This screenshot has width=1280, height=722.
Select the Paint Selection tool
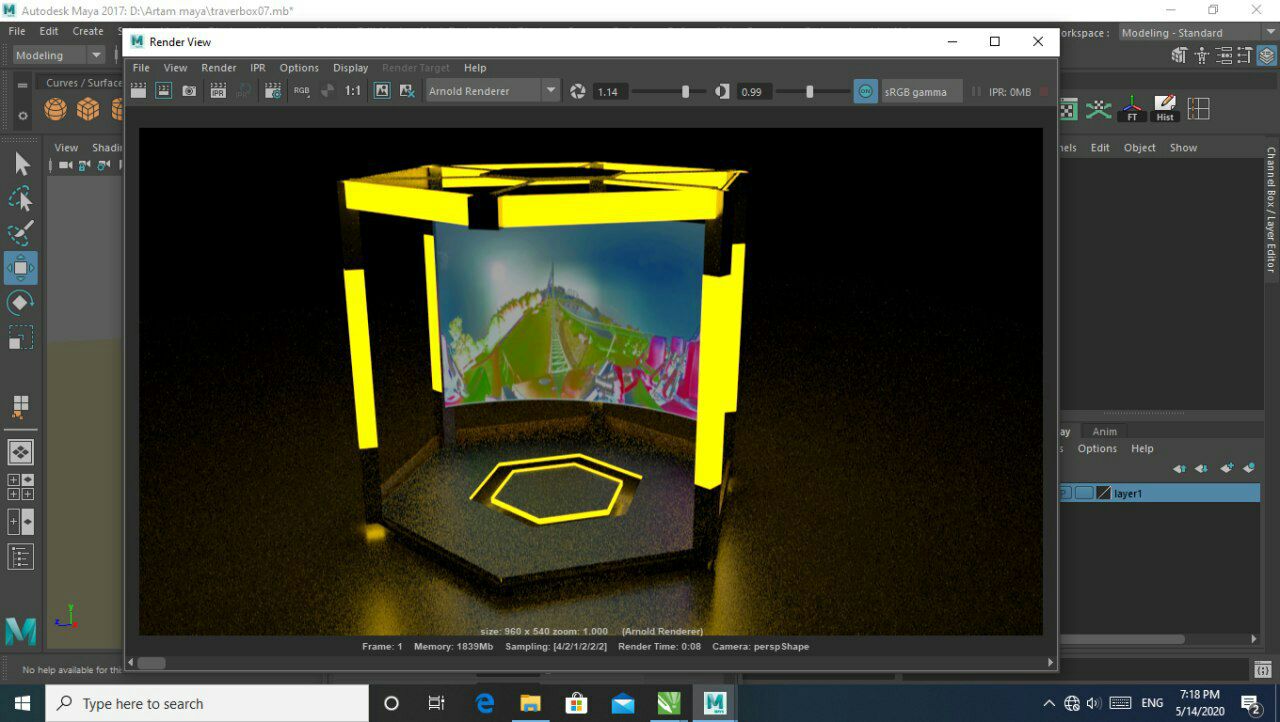coord(21,233)
